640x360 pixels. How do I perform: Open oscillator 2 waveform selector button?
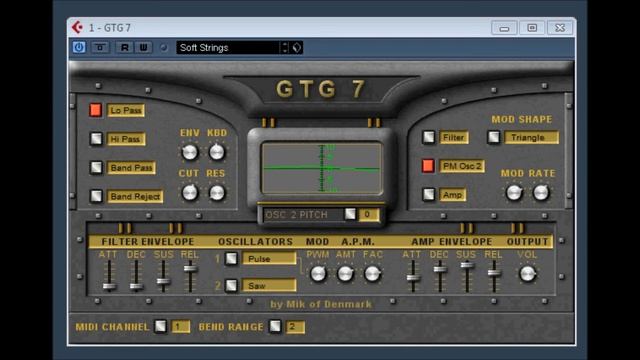[x=231, y=285]
